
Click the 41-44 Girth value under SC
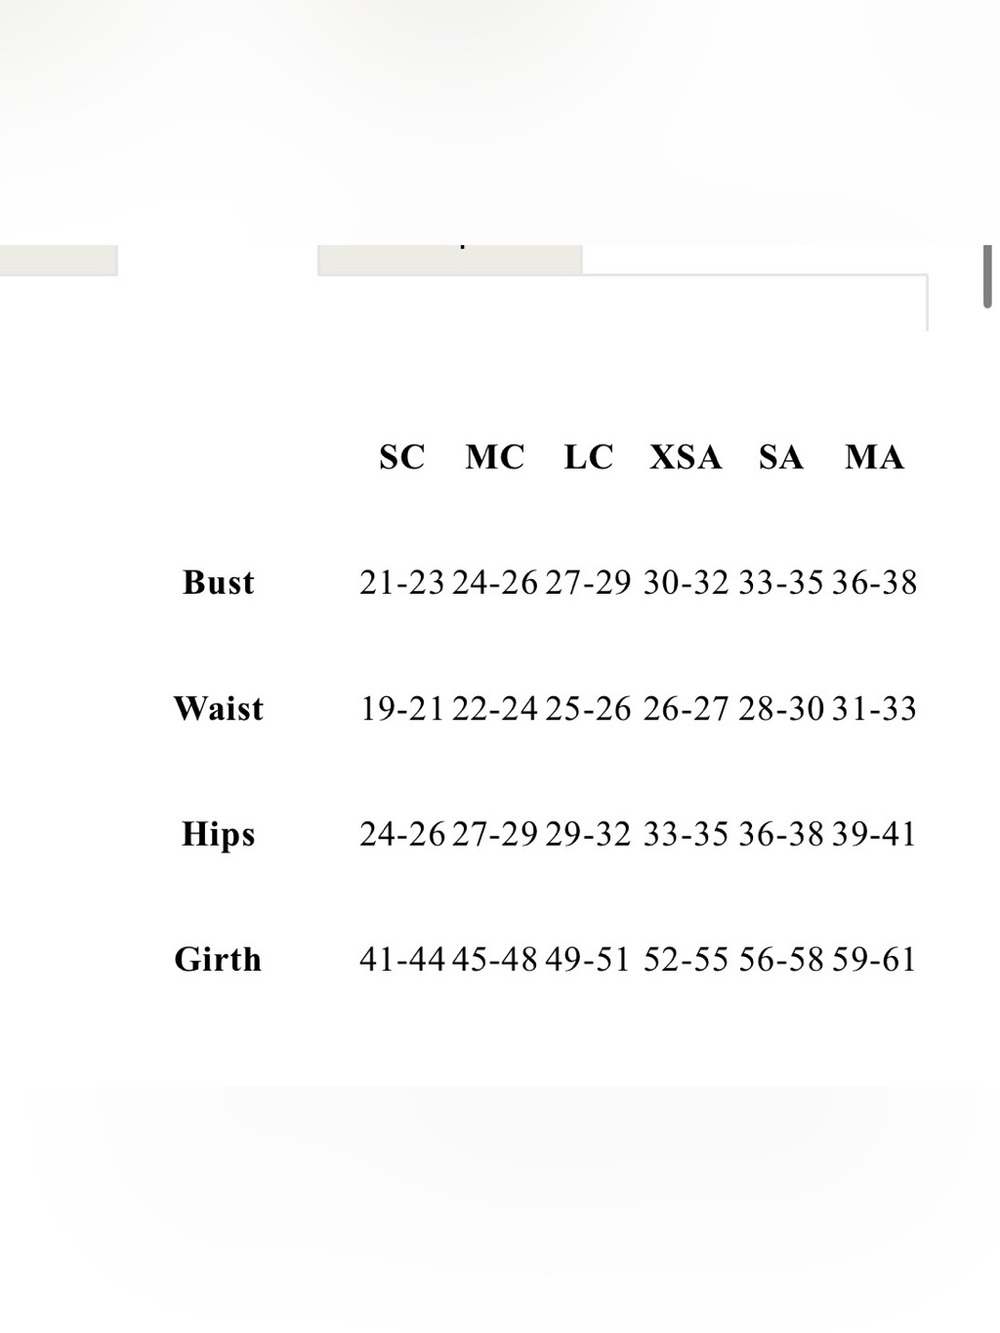tap(402, 959)
